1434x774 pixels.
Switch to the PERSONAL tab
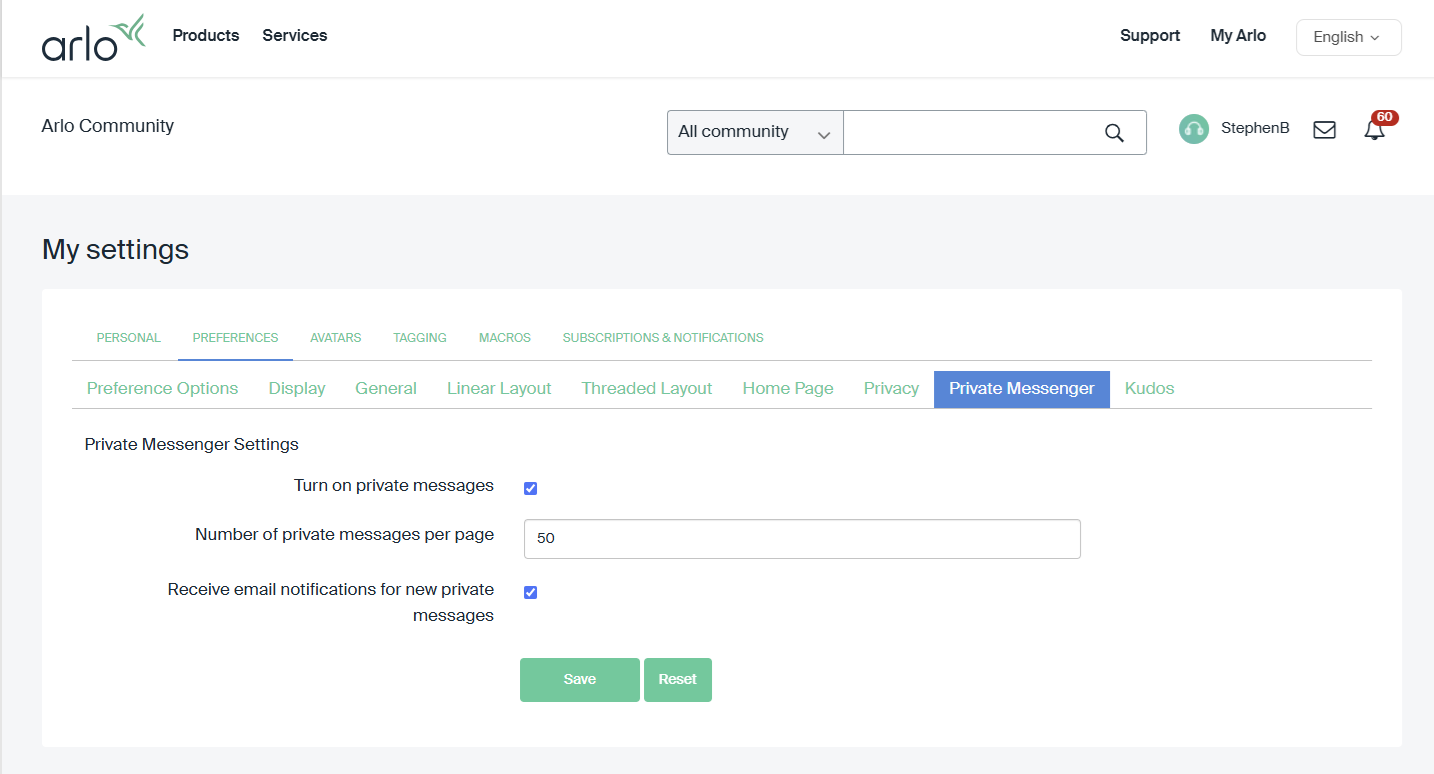[128, 337]
